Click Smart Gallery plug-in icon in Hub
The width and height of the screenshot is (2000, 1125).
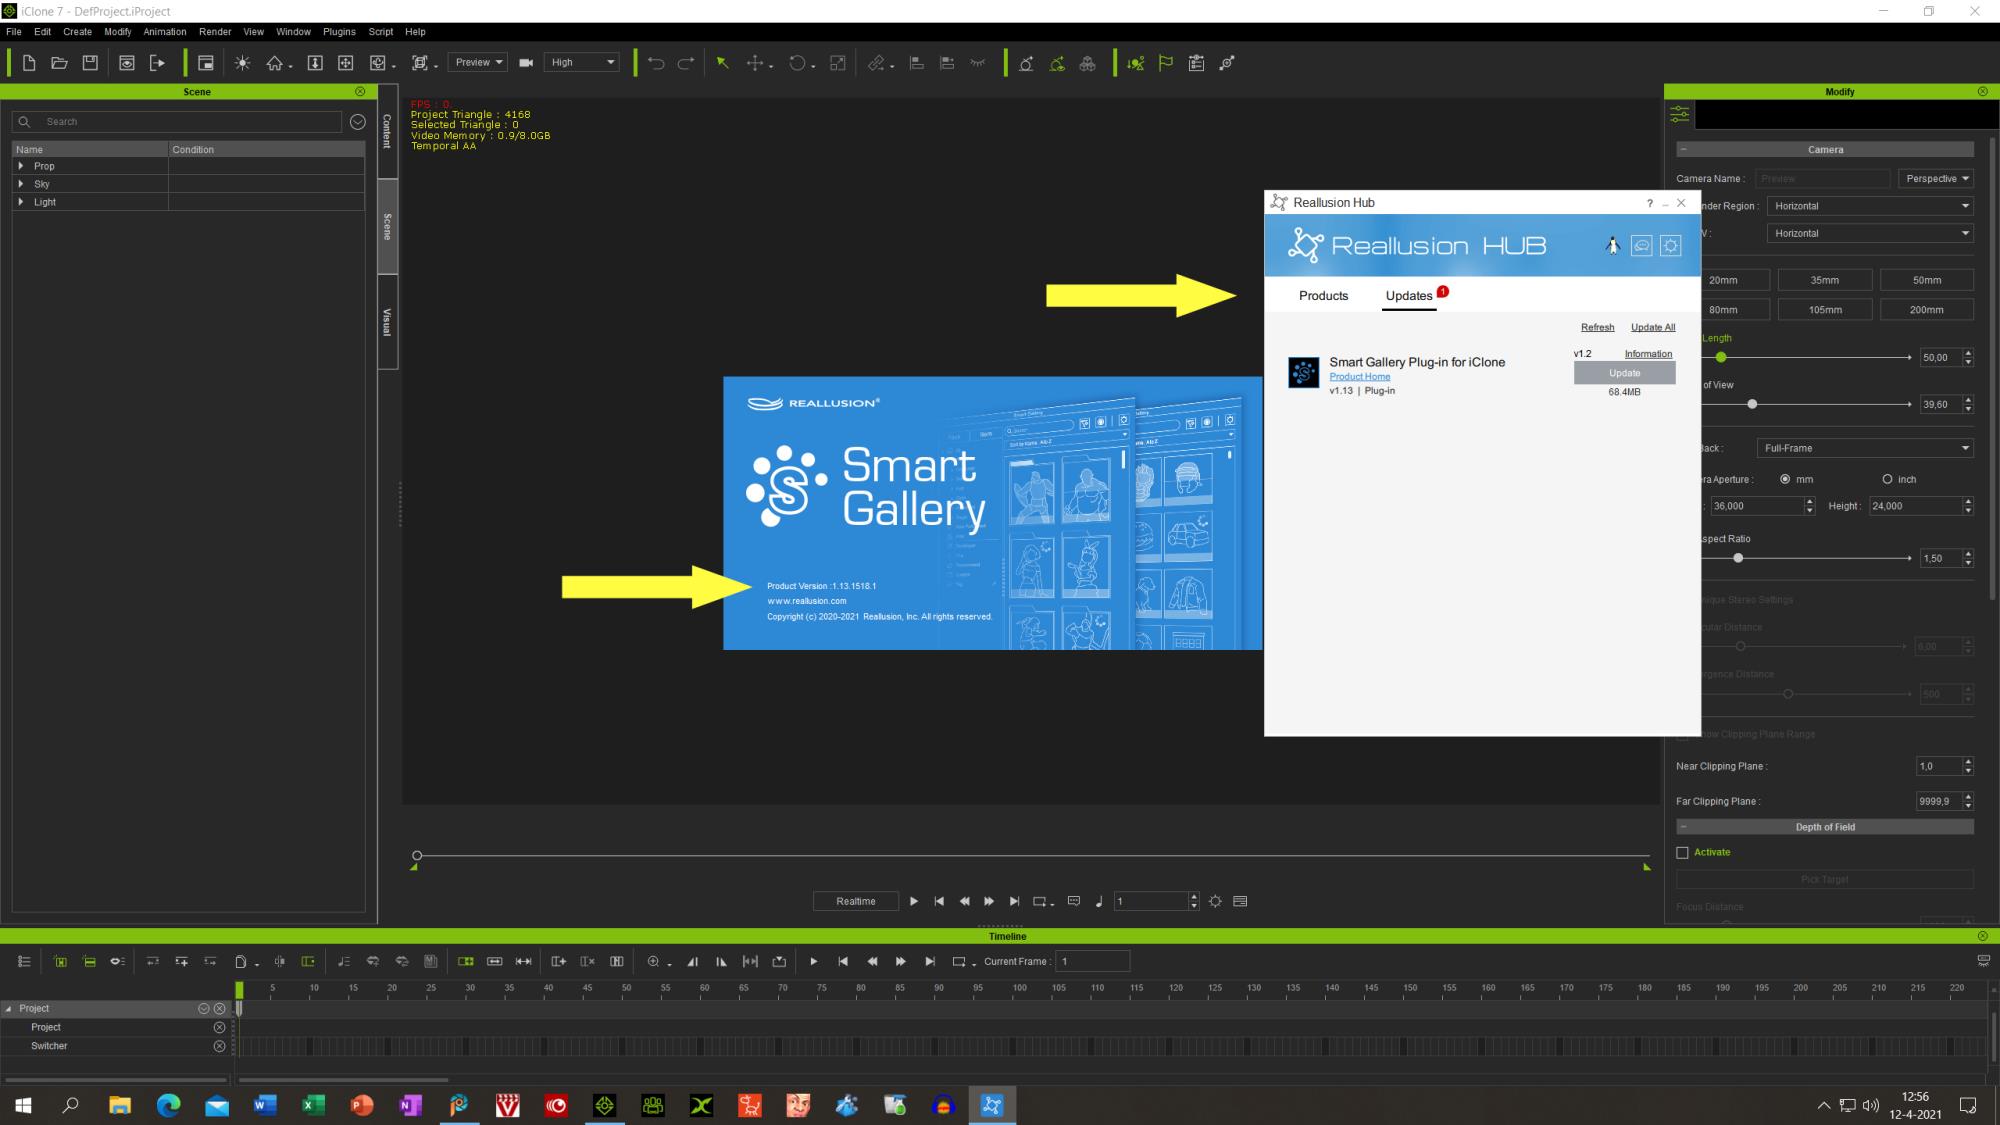click(x=1303, y=373)
